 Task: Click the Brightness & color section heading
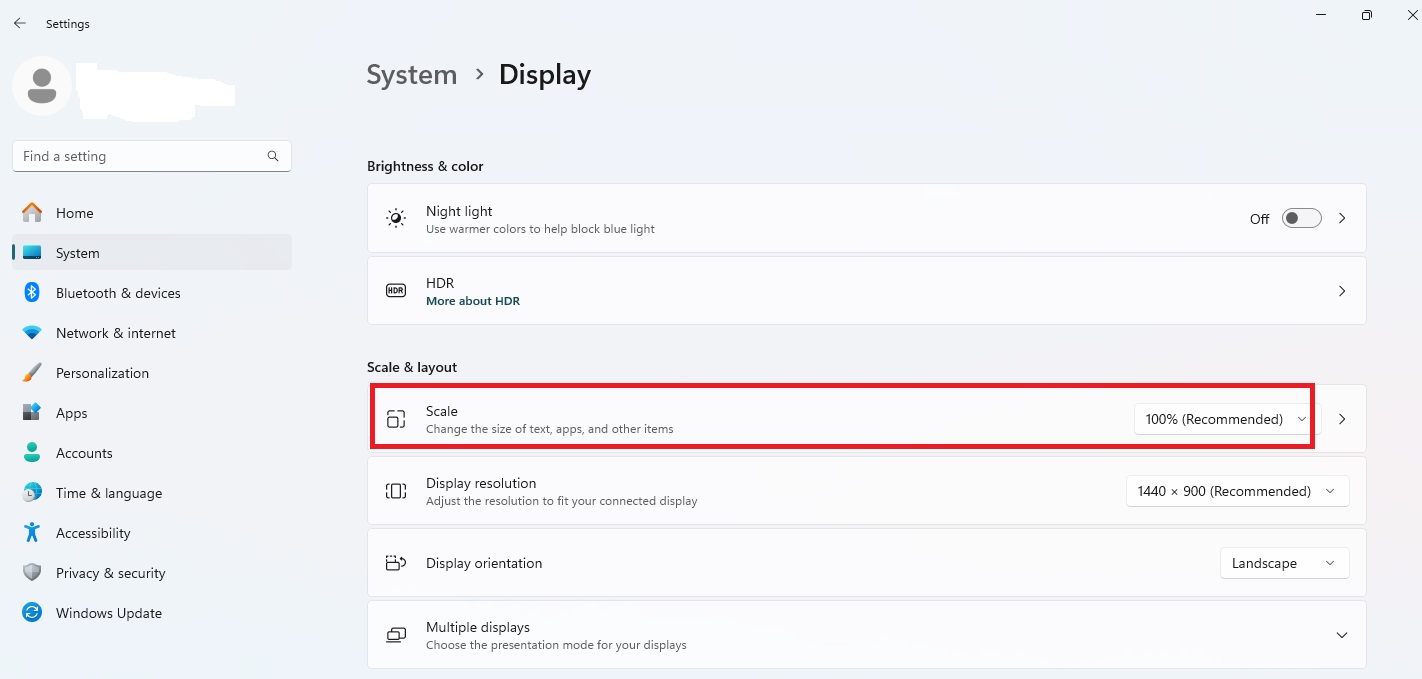coord(425,166)
